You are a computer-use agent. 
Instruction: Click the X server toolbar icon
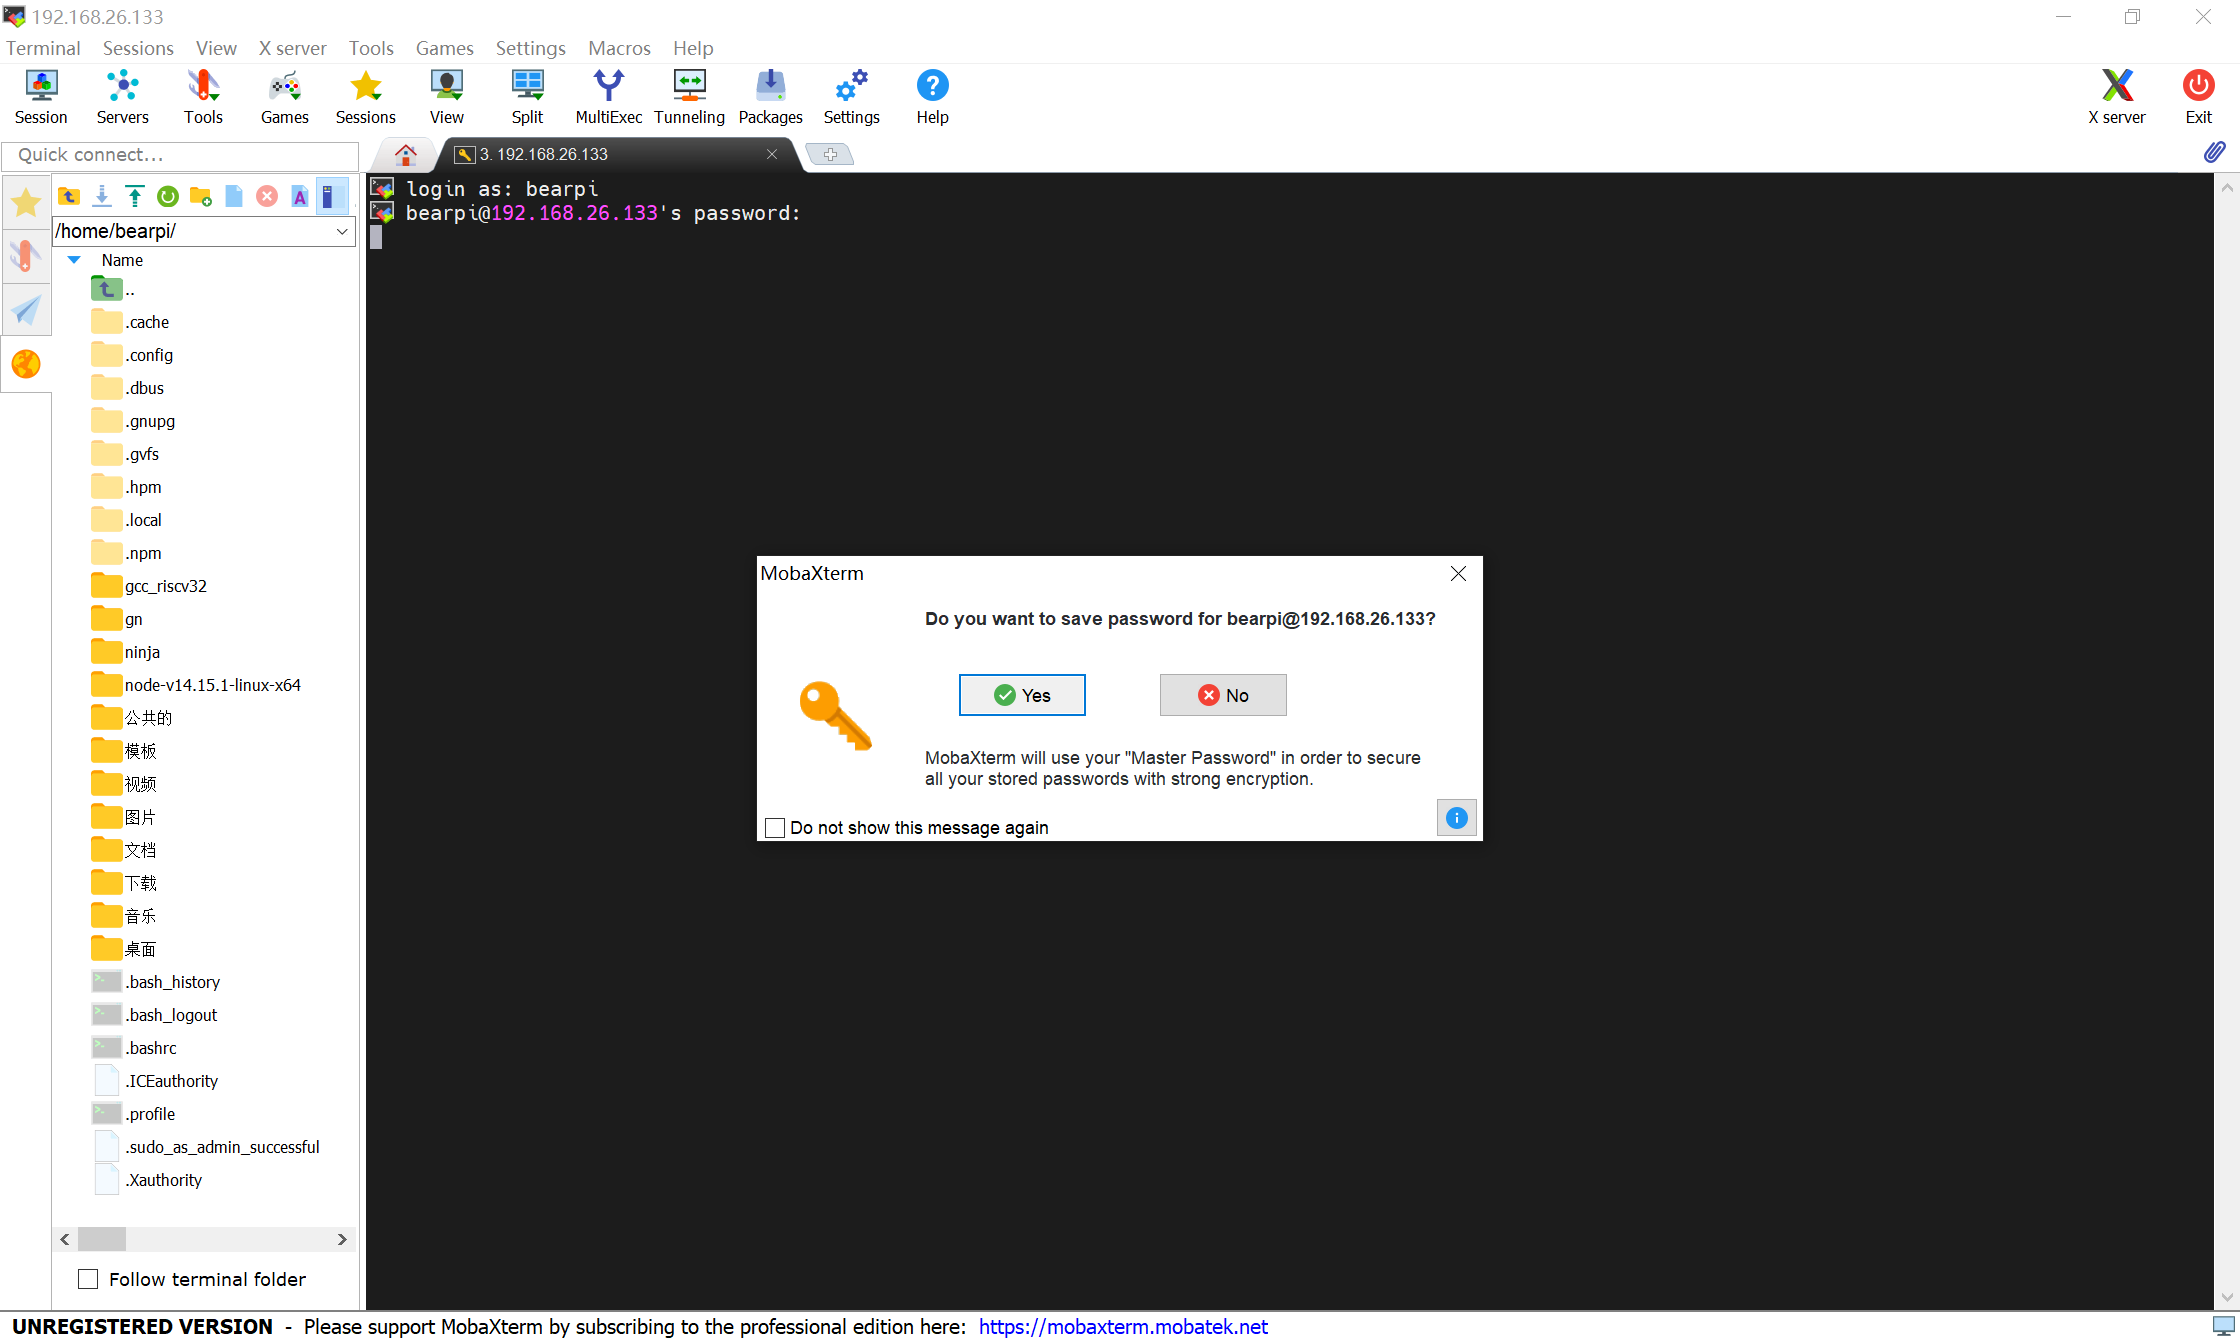2116,97
